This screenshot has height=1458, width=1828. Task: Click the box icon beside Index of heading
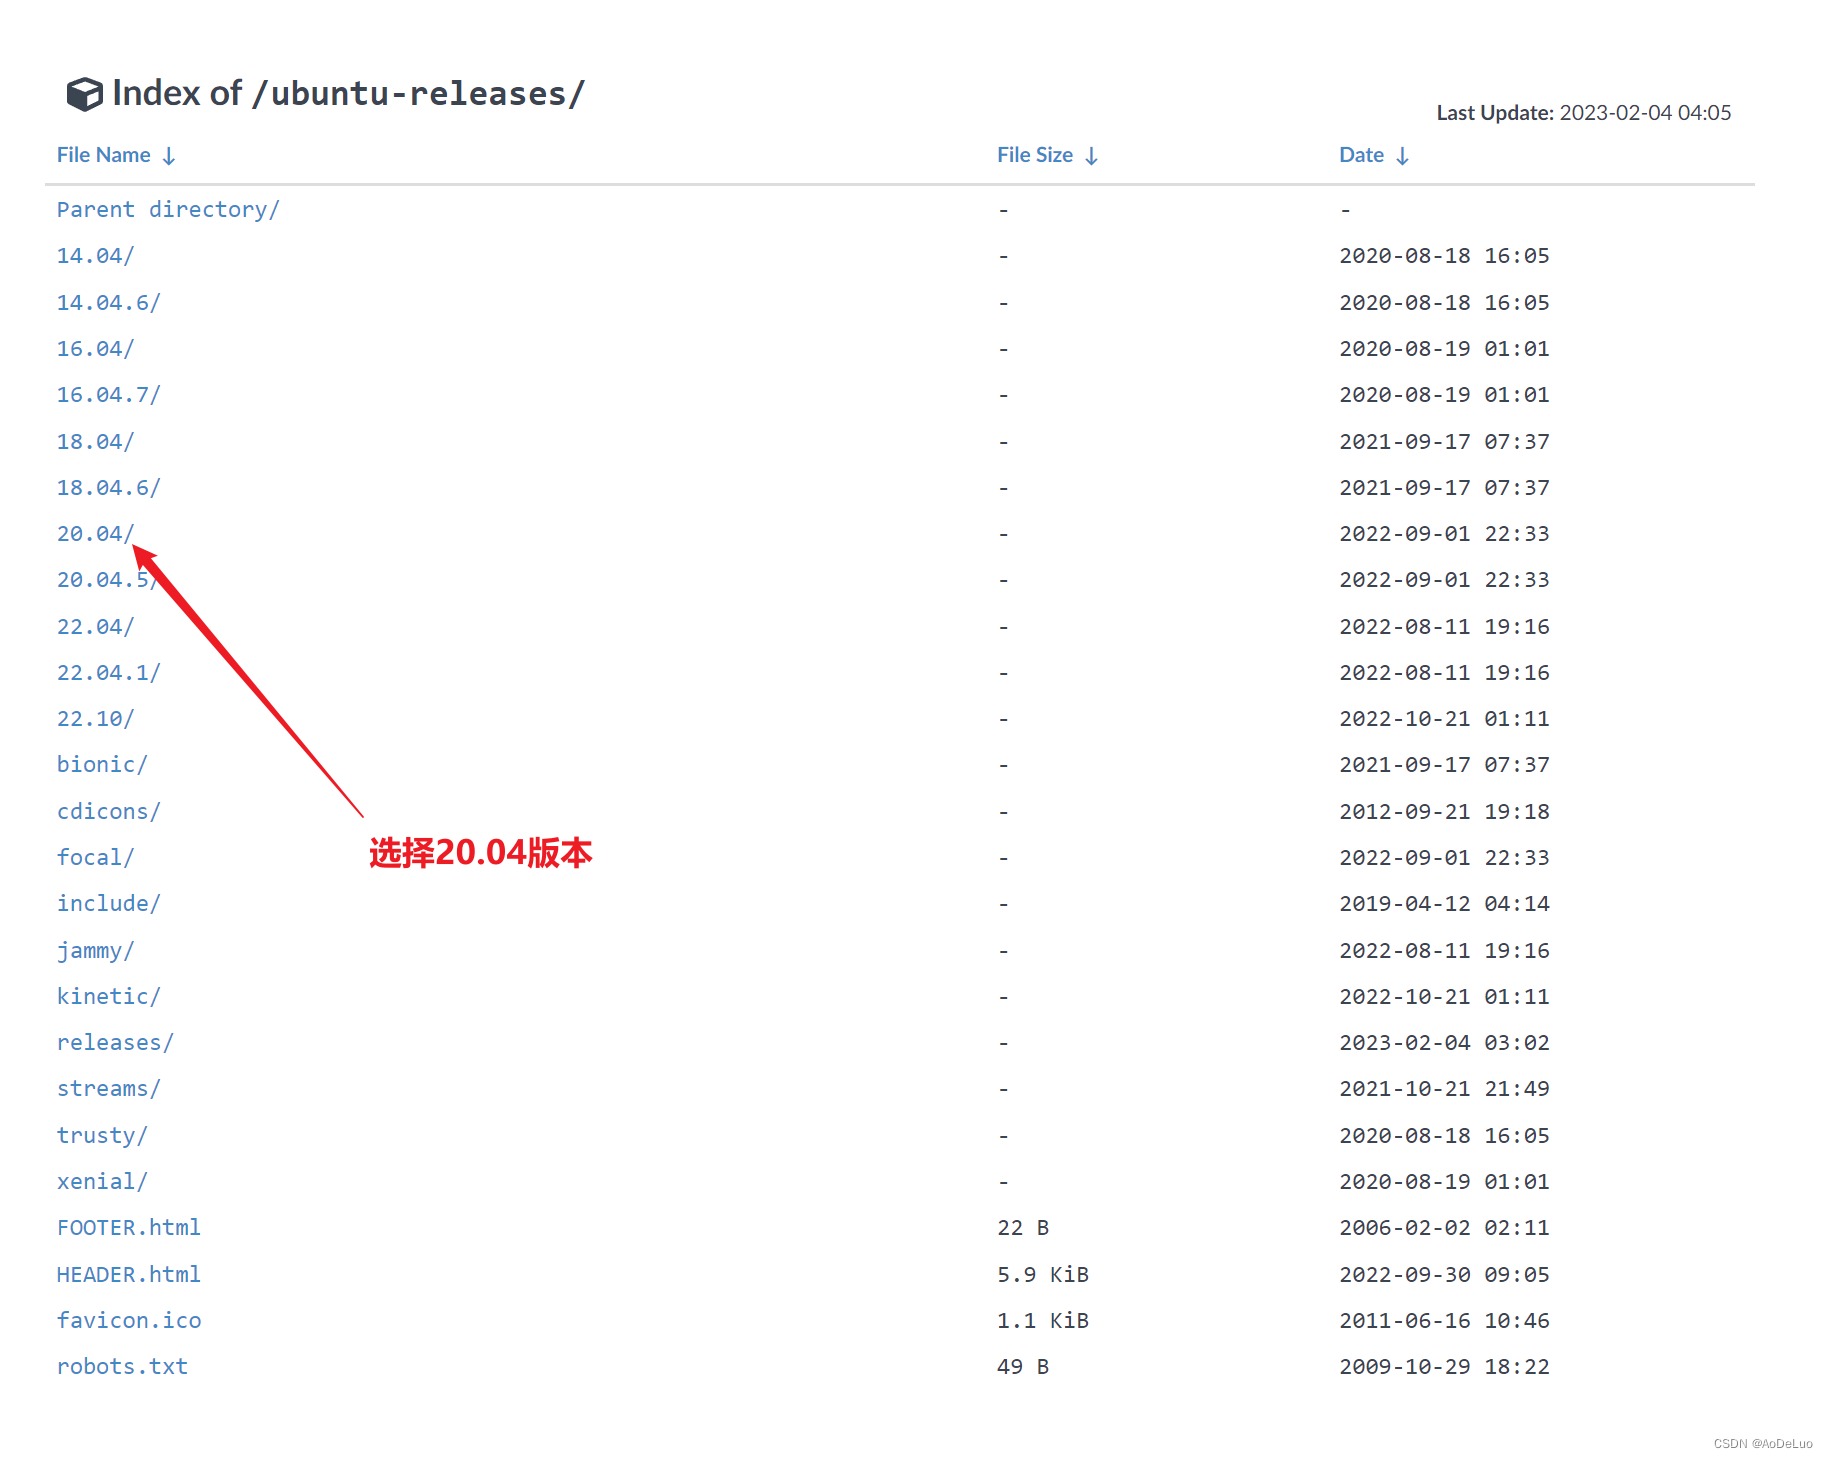(x=84, y=94)
